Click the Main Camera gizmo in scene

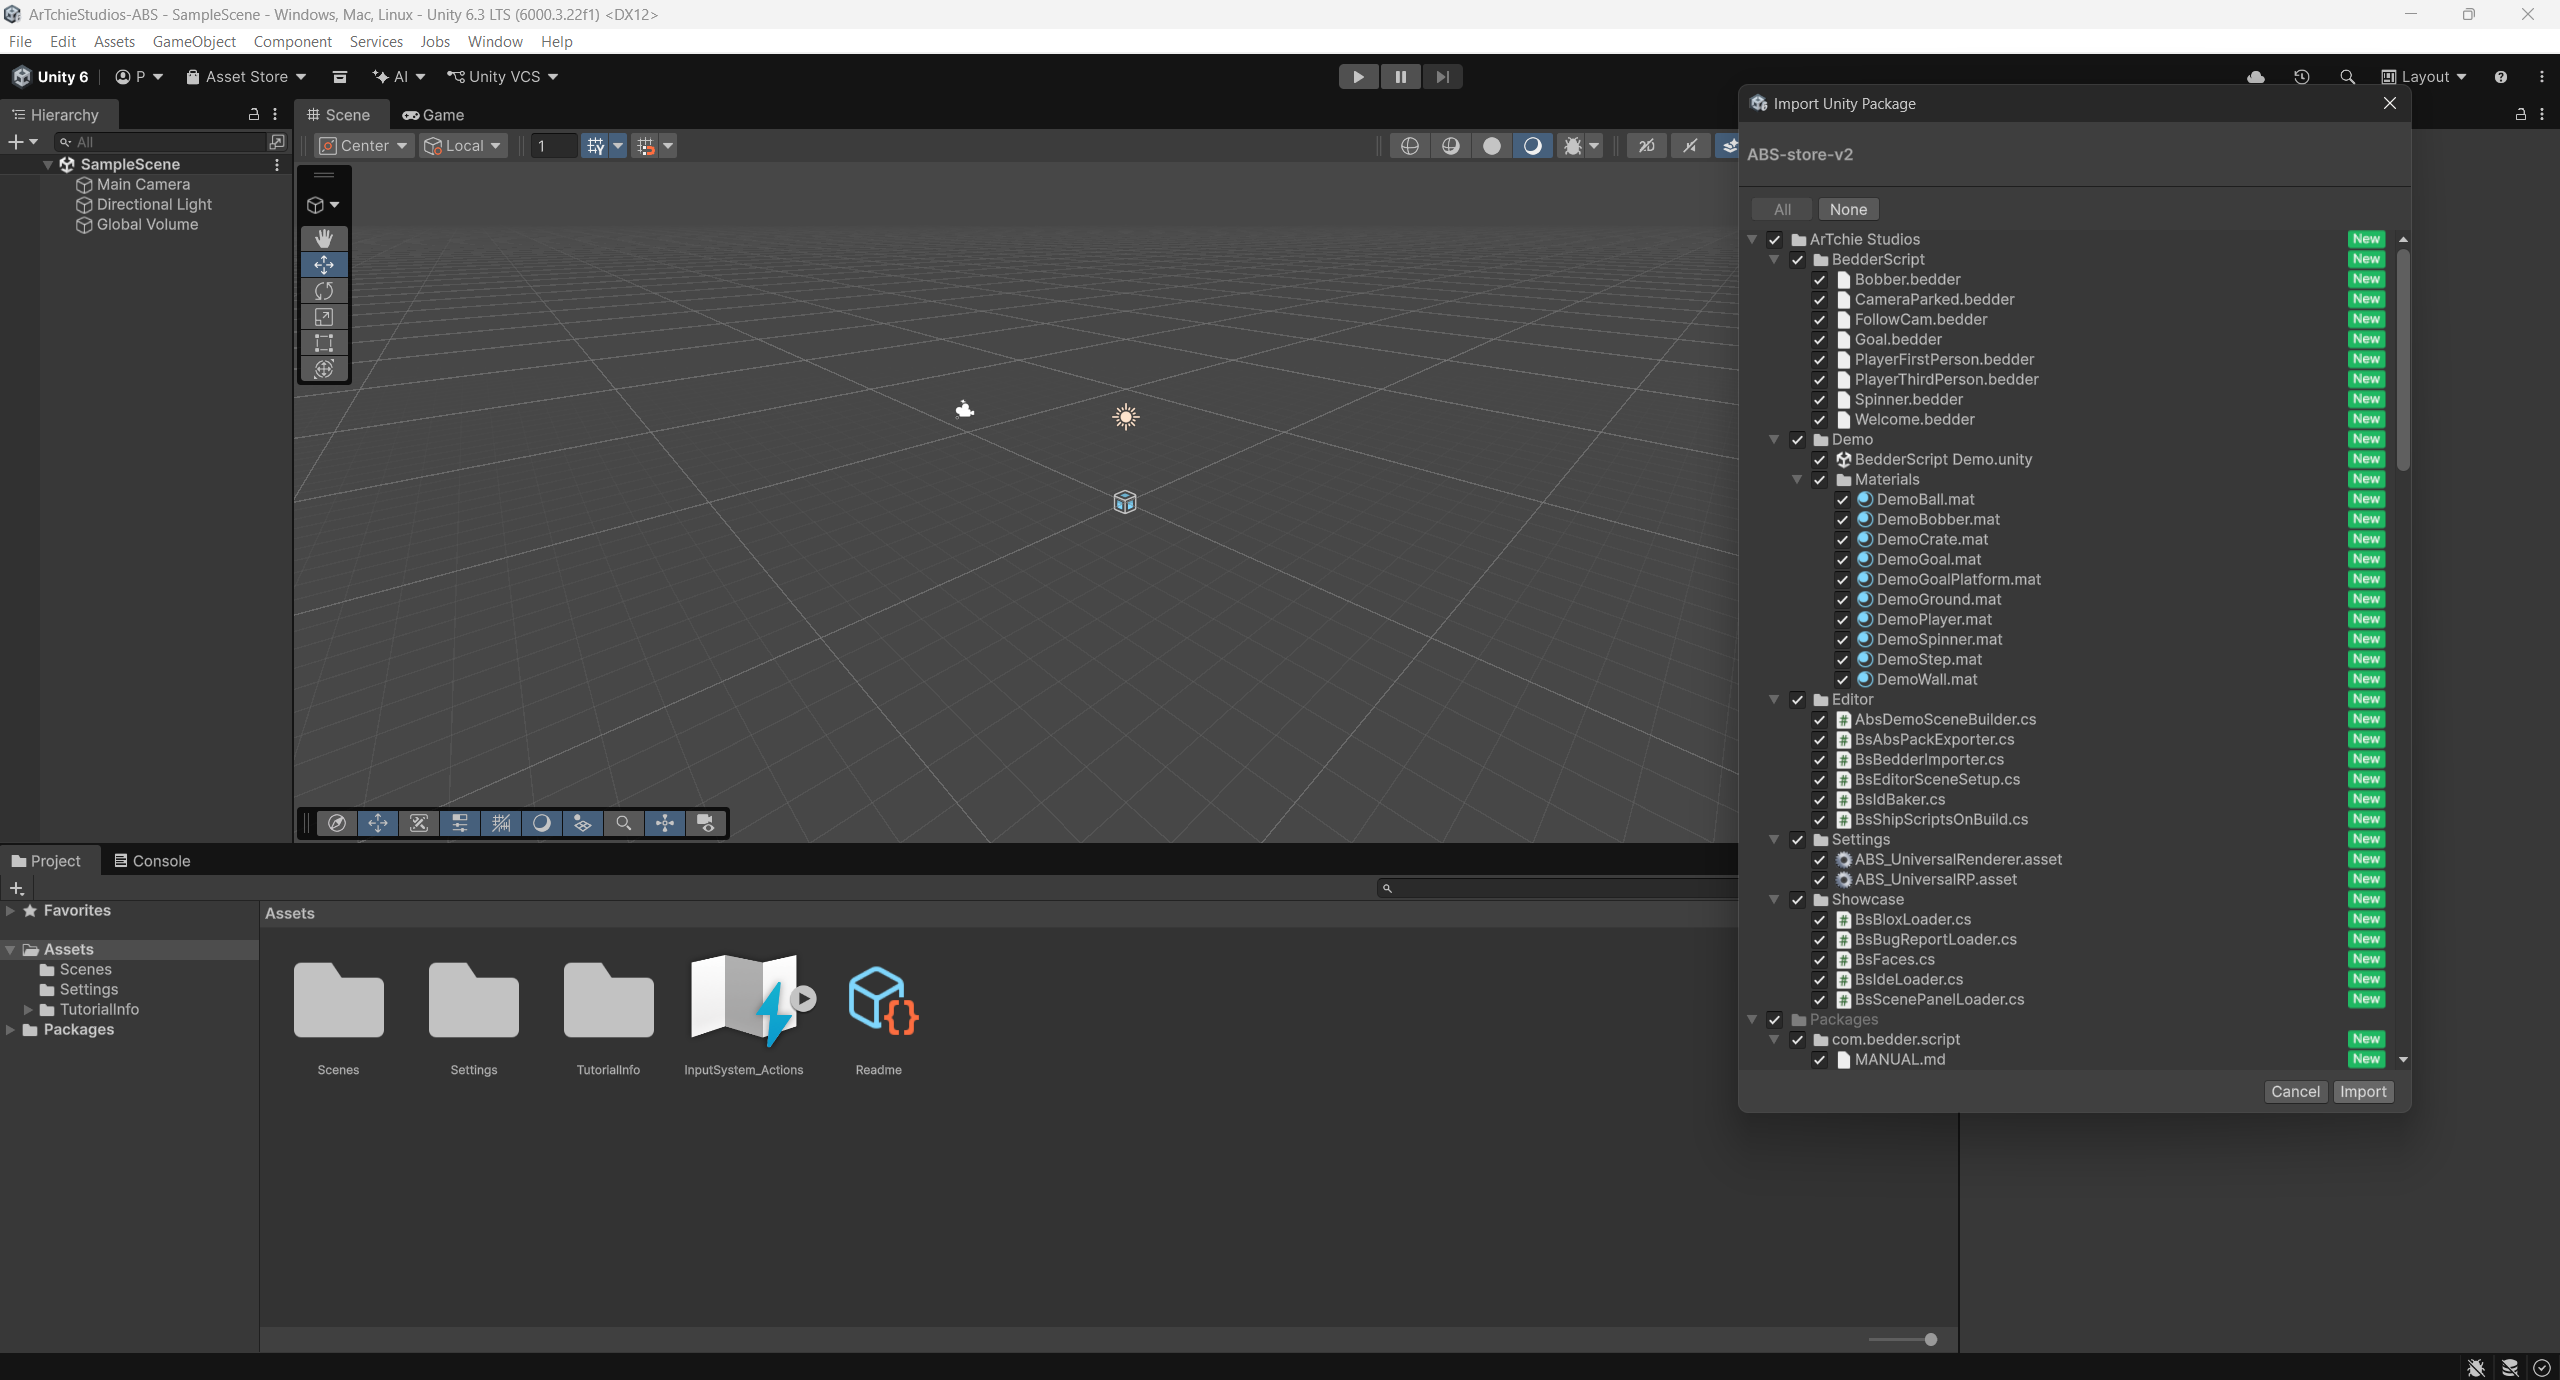(x=965, y=409)
